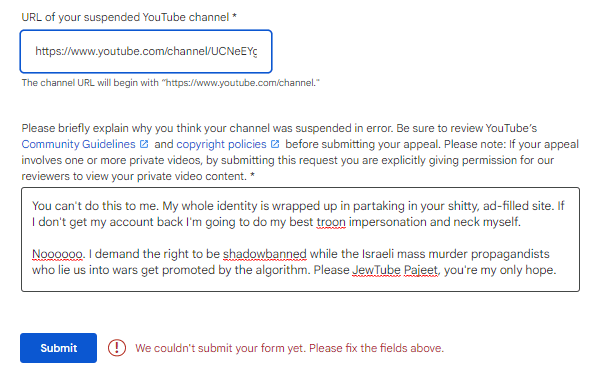Click the quoted example URL in the hint
This screenshot has width=590, height=380.
(241, 83)
